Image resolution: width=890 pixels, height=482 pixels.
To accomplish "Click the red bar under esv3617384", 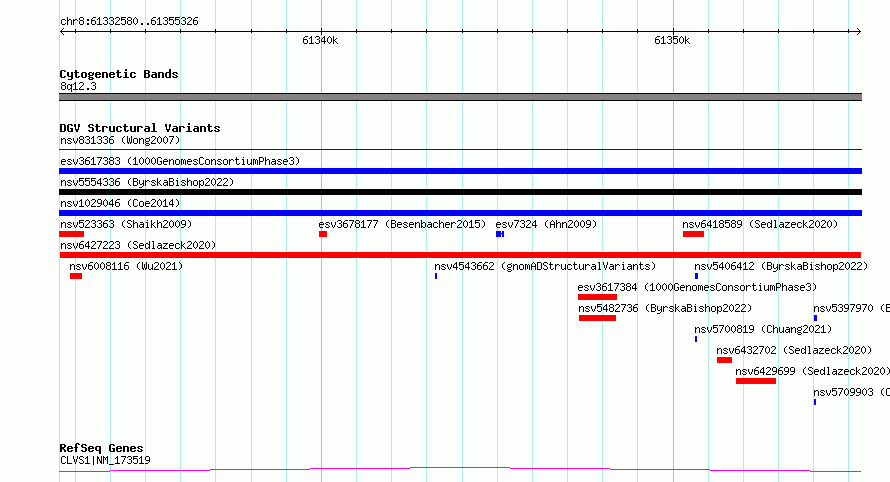I will [x=597, y=297].
